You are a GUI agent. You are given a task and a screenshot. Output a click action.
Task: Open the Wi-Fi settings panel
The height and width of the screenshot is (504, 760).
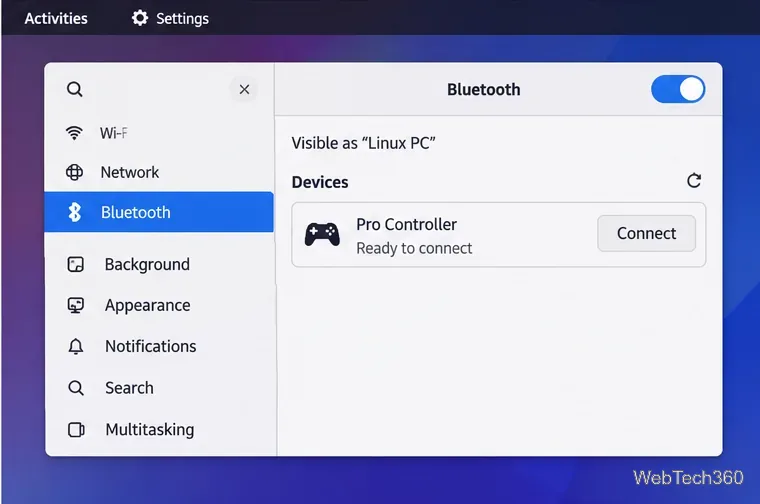159,132
